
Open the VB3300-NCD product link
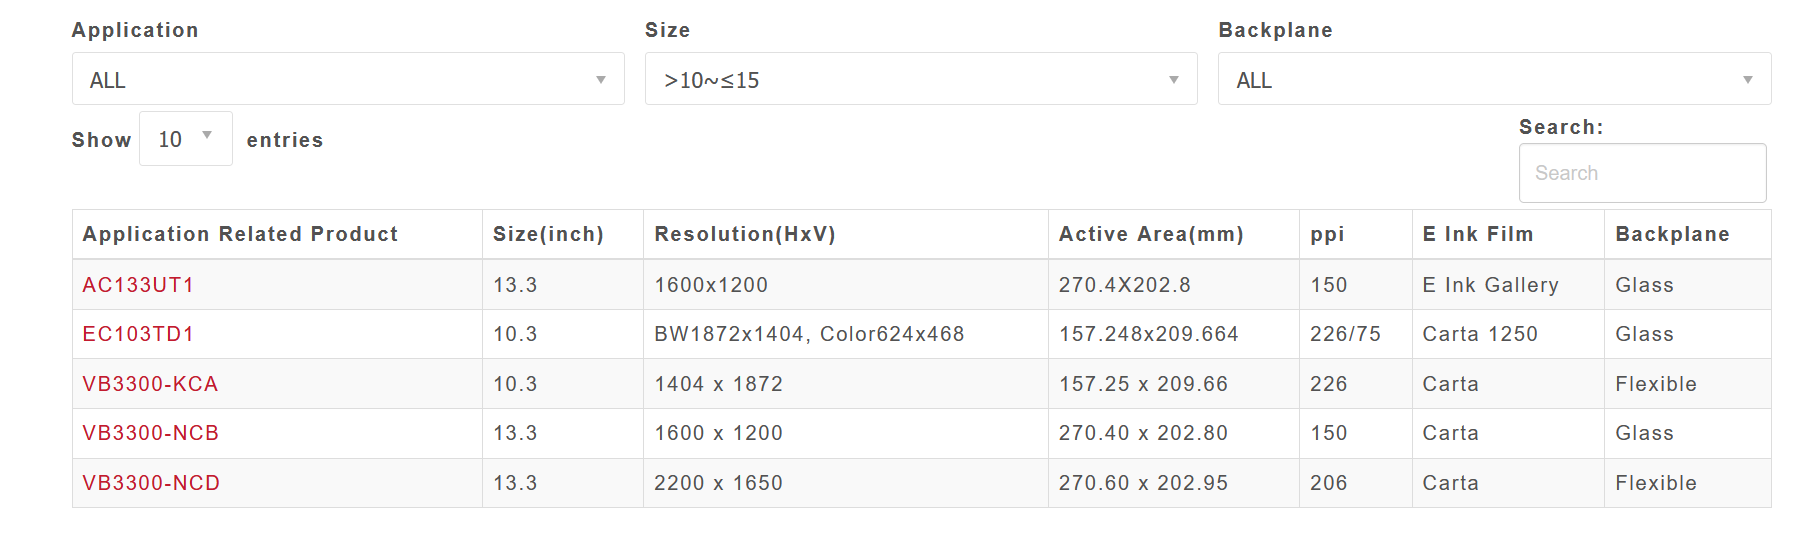pos(151,483)
